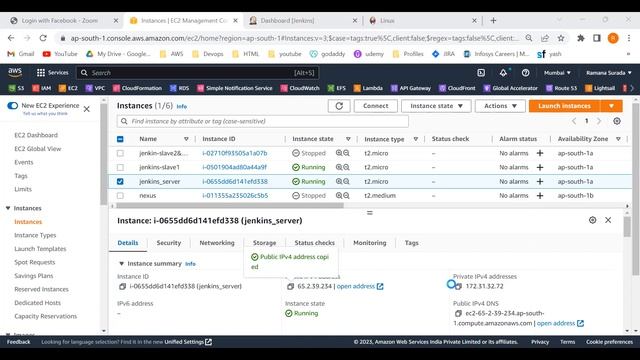Screen dimensions: 640x360
Task: Focus the AWS console search box
Action: point(198,73)
